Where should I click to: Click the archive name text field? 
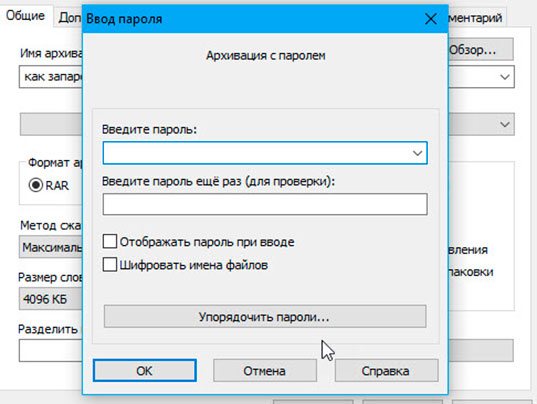[51, 77]
